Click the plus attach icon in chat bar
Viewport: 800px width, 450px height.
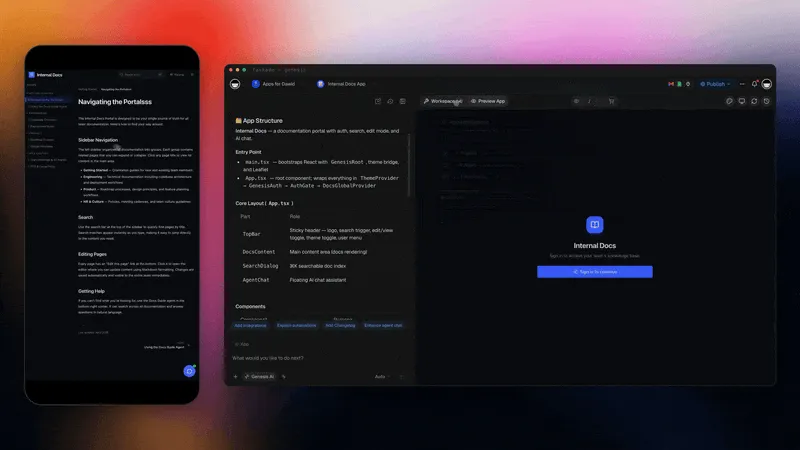point(235,377)
